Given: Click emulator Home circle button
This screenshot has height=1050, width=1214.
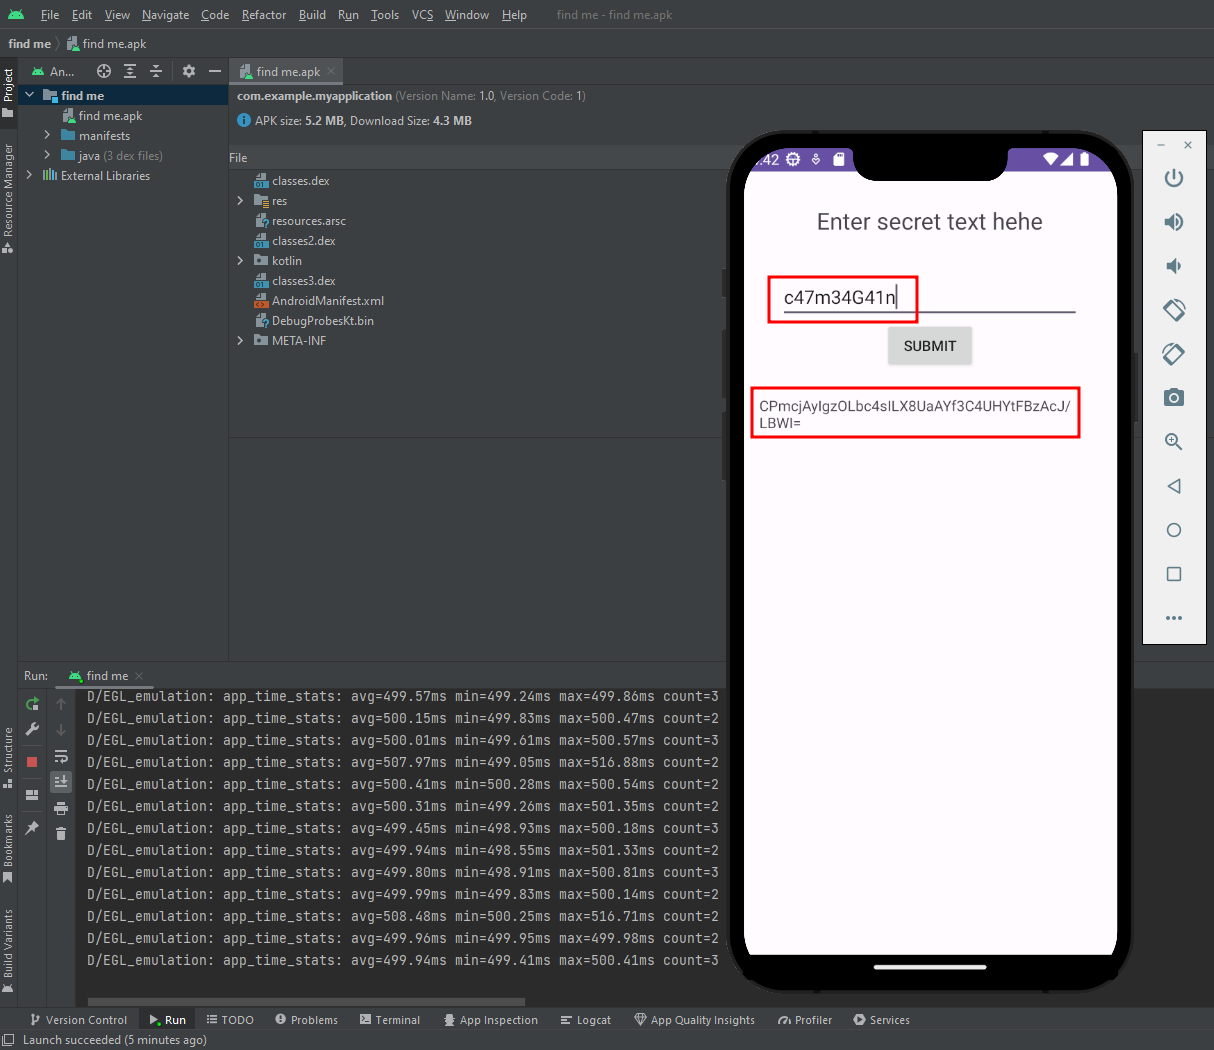Looking at the screenshot, I should (1174, 530).
